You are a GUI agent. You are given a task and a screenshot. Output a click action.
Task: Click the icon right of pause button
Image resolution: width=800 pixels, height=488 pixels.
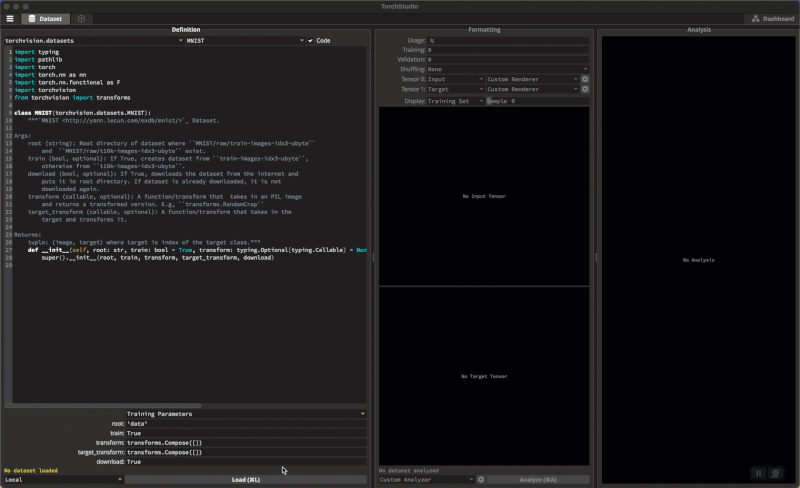(x=776, y=473)
